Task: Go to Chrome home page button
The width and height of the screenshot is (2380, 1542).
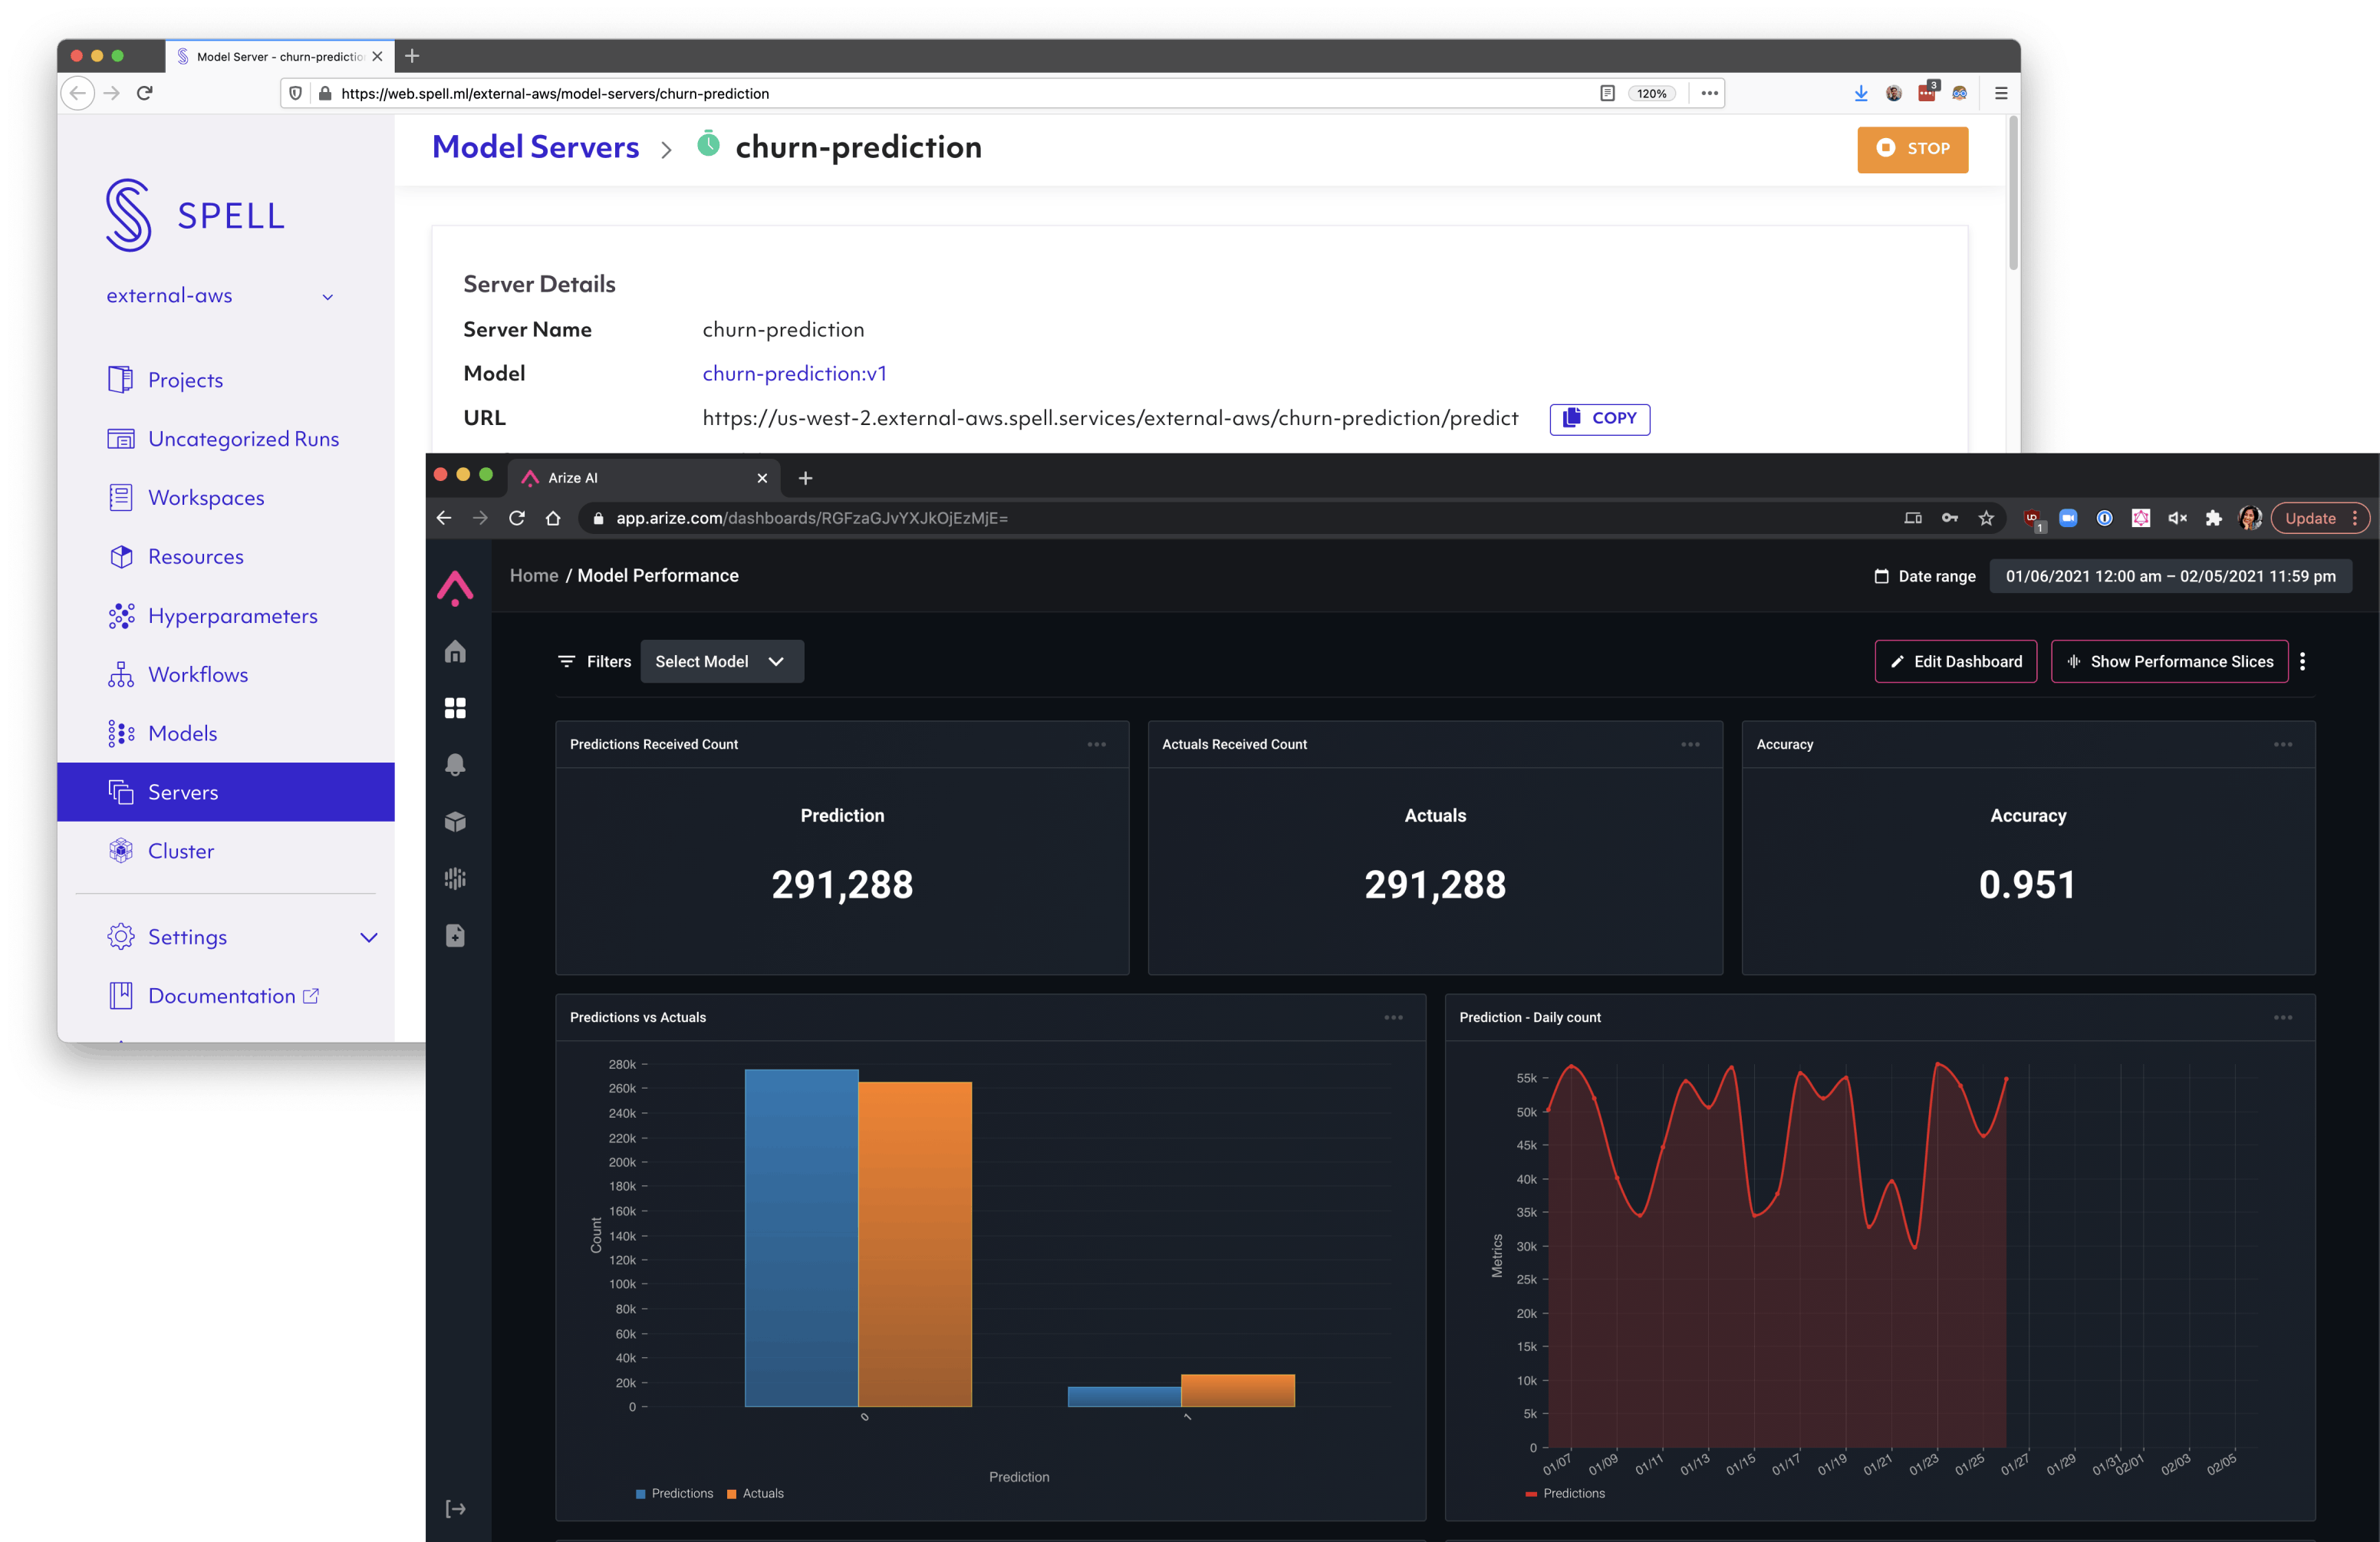Action: pyautogui.click(x=553, y=518)
